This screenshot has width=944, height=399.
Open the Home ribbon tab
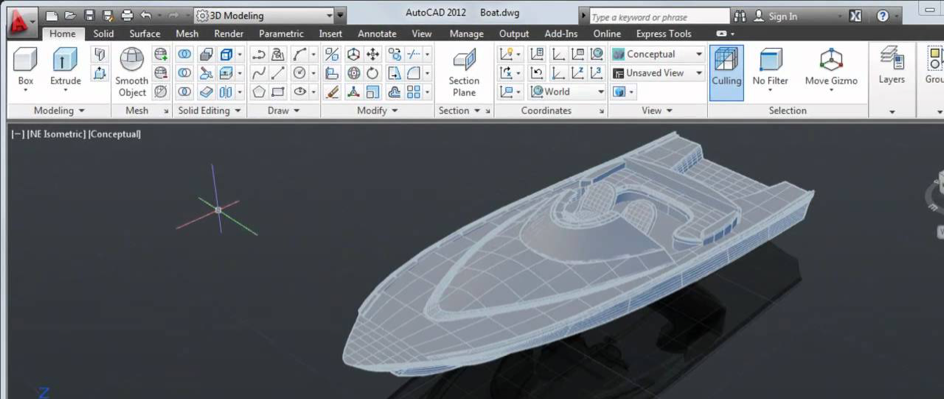63,34
